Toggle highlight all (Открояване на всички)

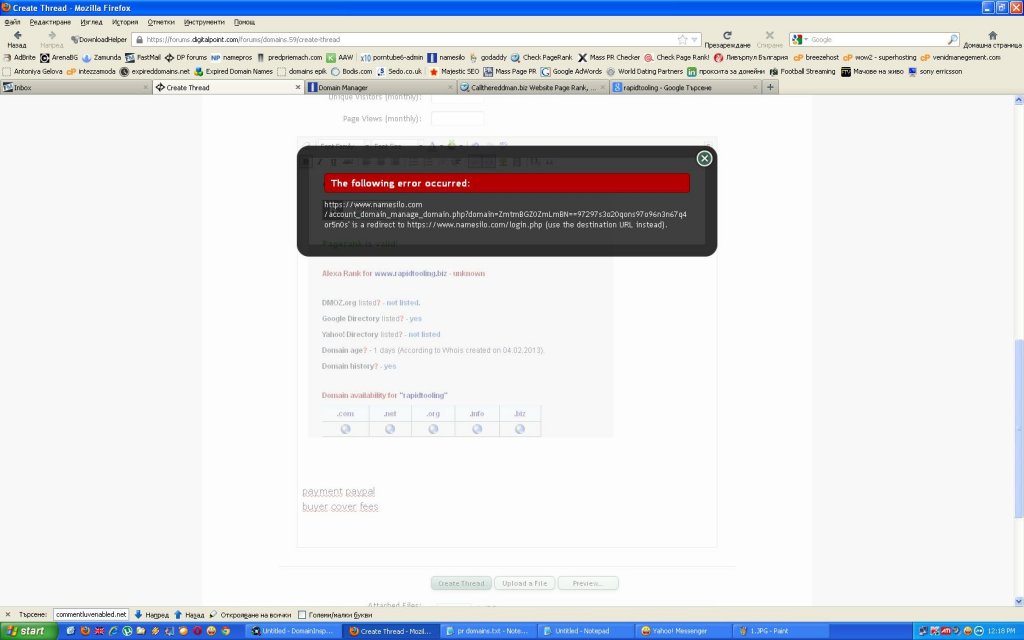(250, 615)
